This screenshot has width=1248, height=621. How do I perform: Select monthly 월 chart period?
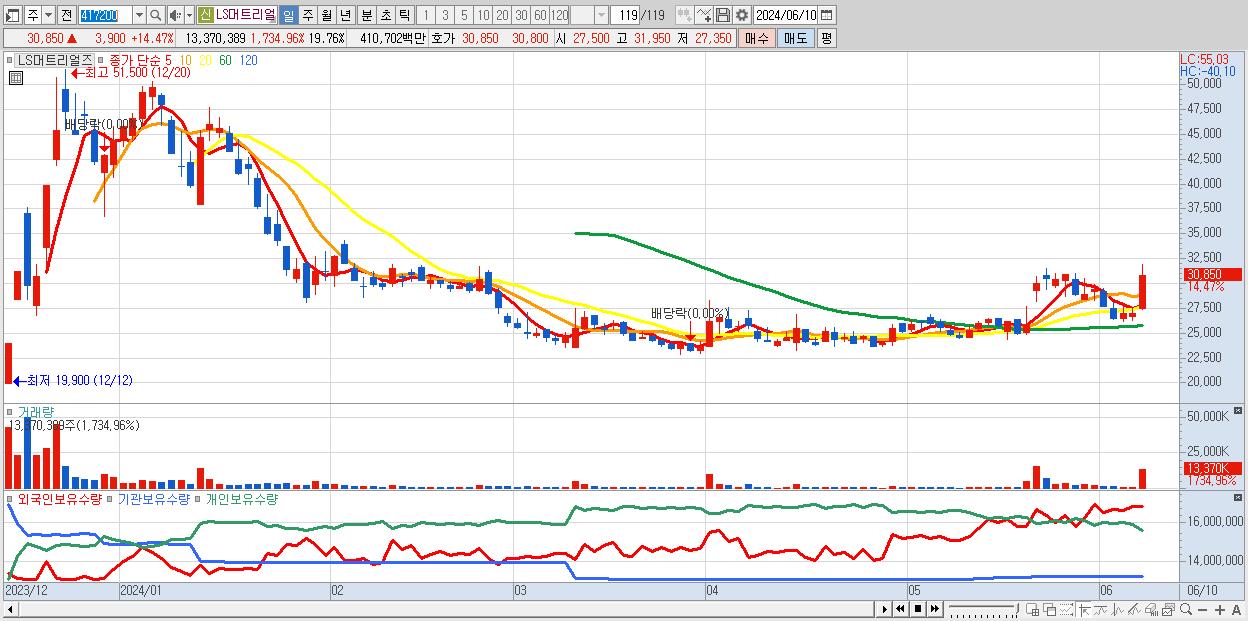pyautogui.click(x=326, y=15)
